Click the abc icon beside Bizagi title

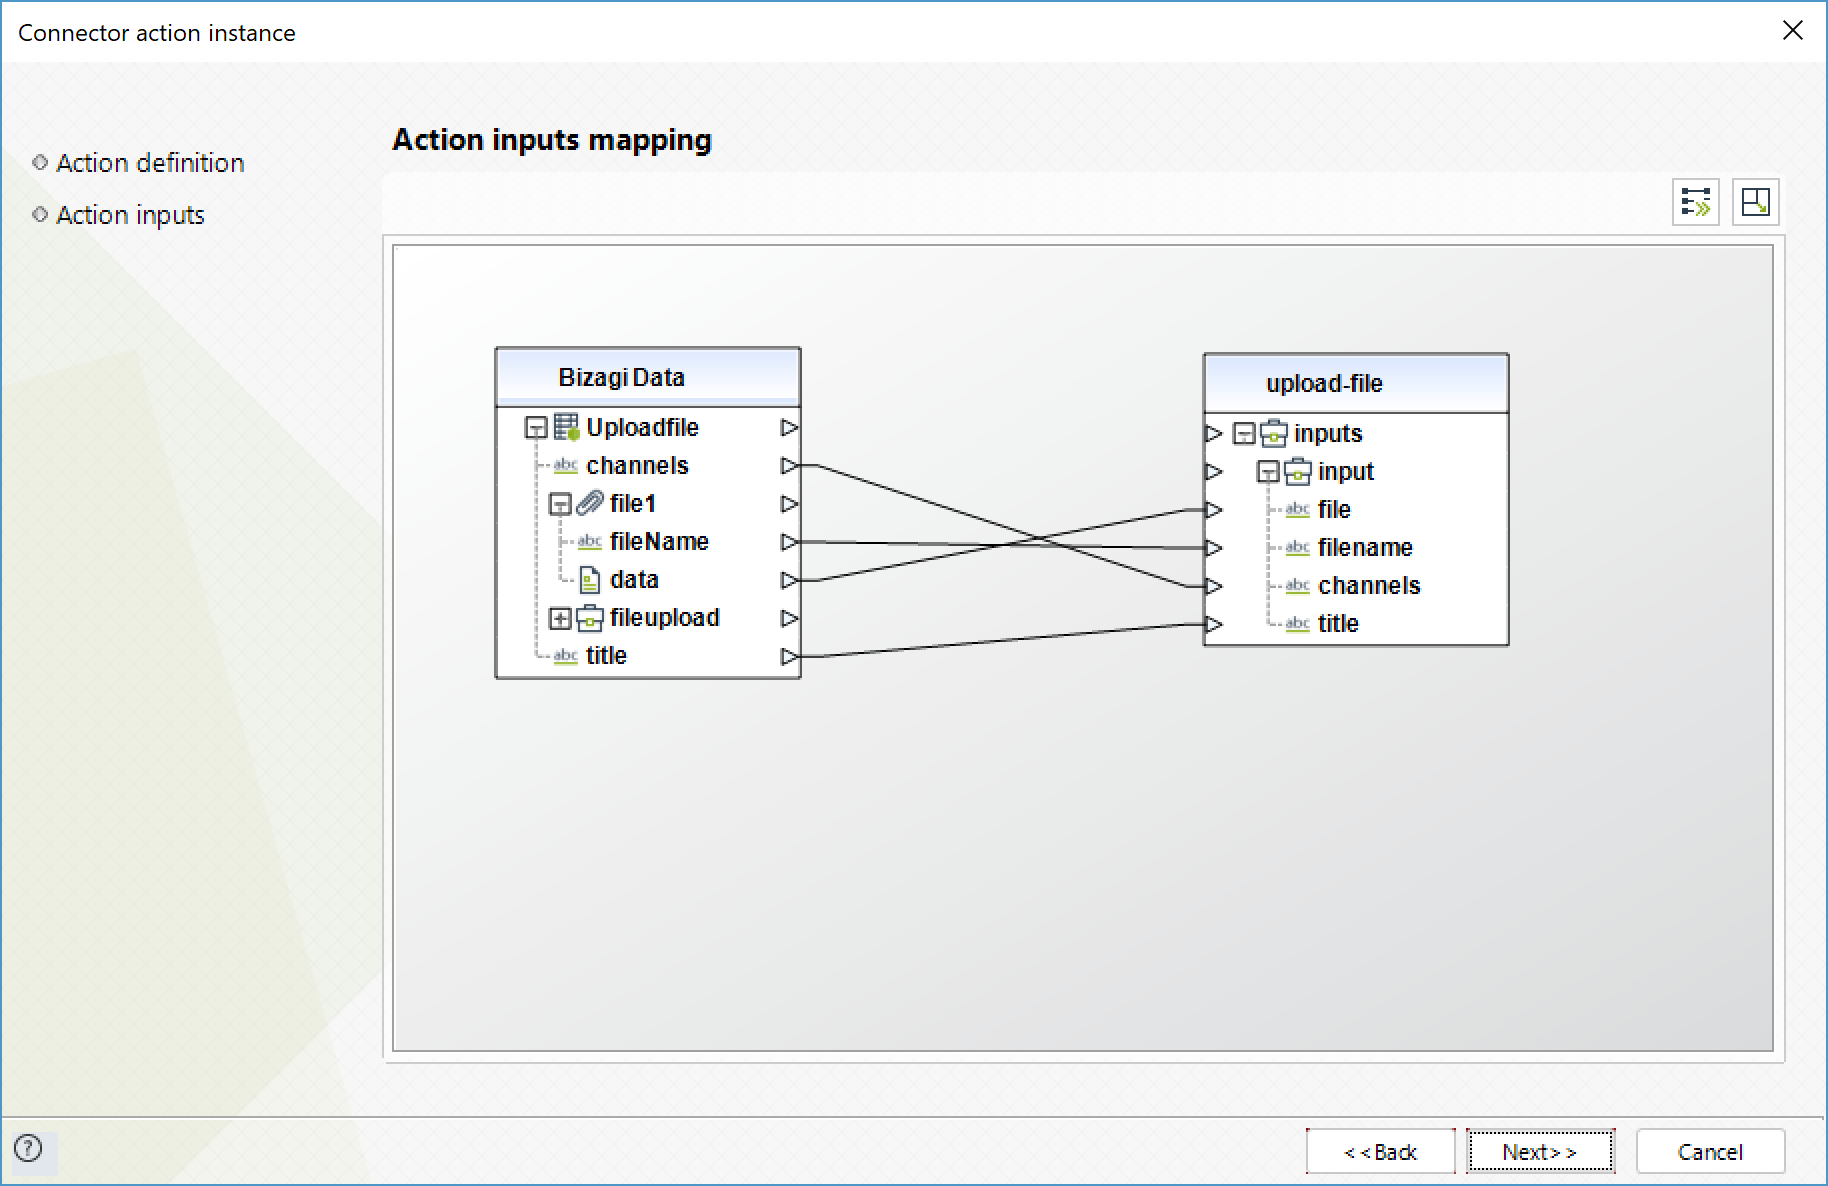tap(566, 656)
